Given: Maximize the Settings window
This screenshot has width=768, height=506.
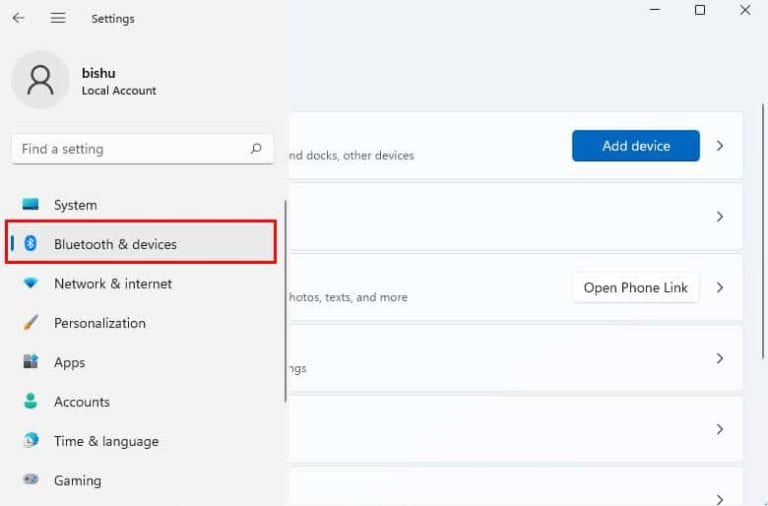Looking at the screenshot, I should click(700, 10).
